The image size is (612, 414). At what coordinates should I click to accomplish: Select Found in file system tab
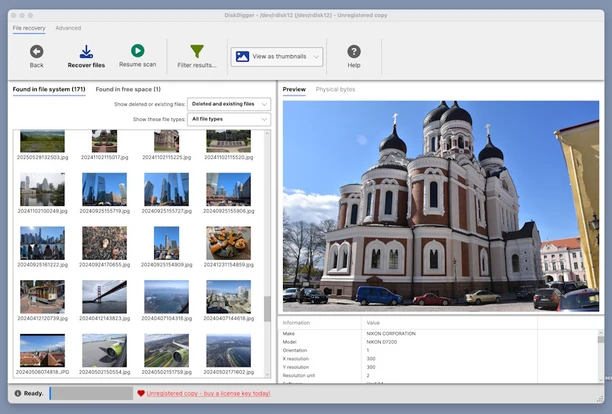(x=48, y=90)
